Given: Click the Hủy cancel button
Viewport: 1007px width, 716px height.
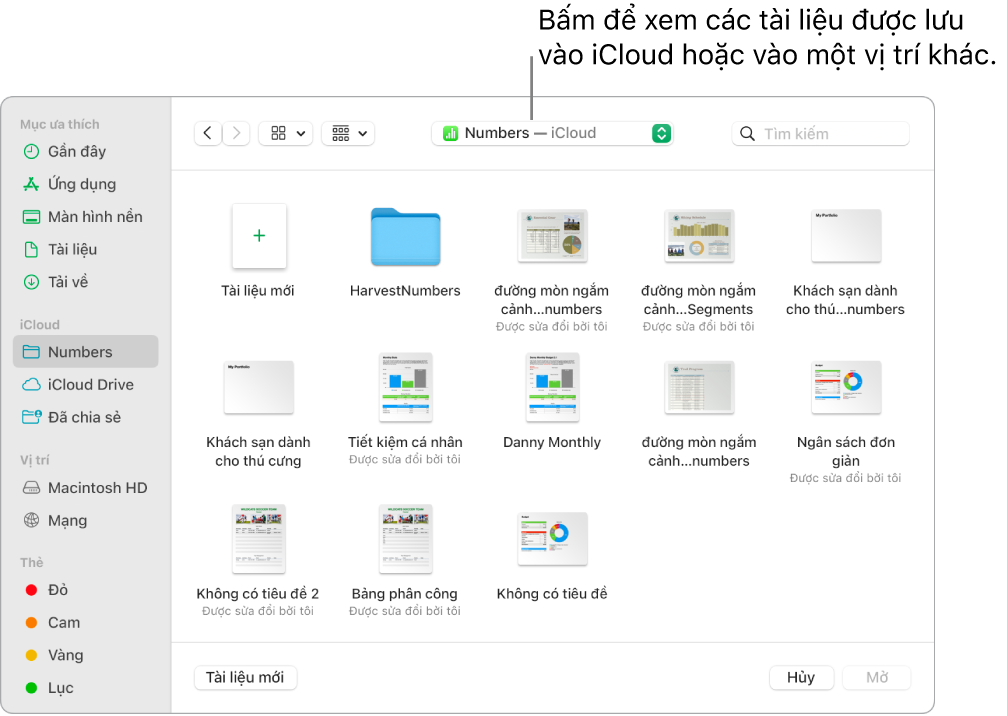Looking at the screenshot, I should click(x=801, y=677).
